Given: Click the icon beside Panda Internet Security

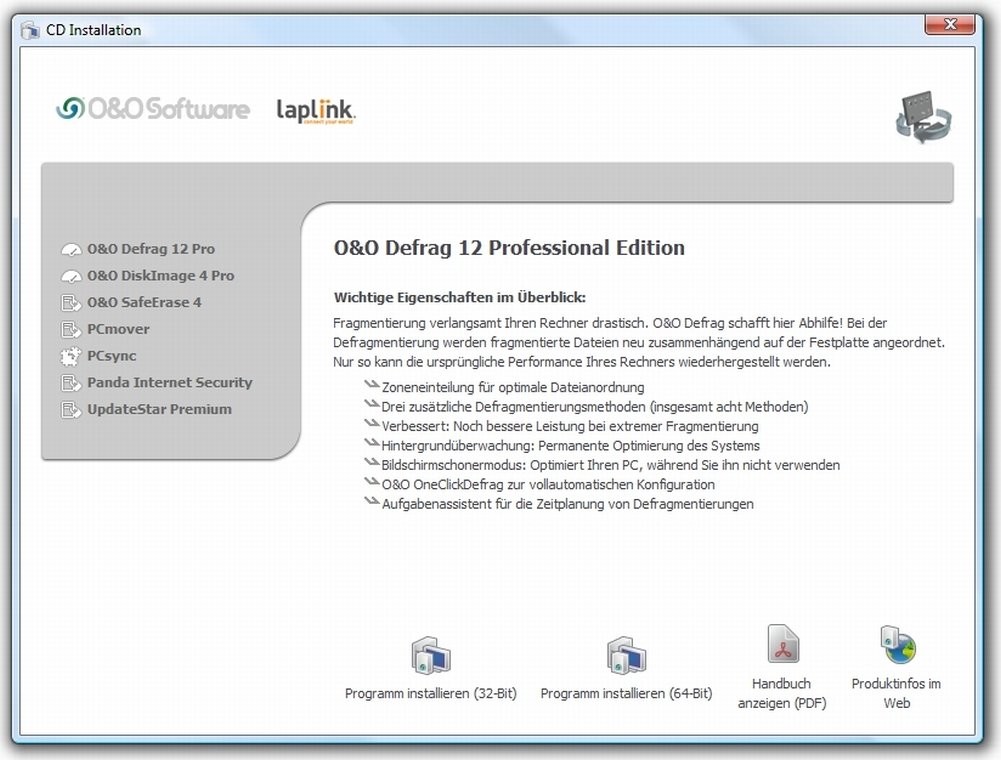Looking at the screenshot, I should pos(71,383).
